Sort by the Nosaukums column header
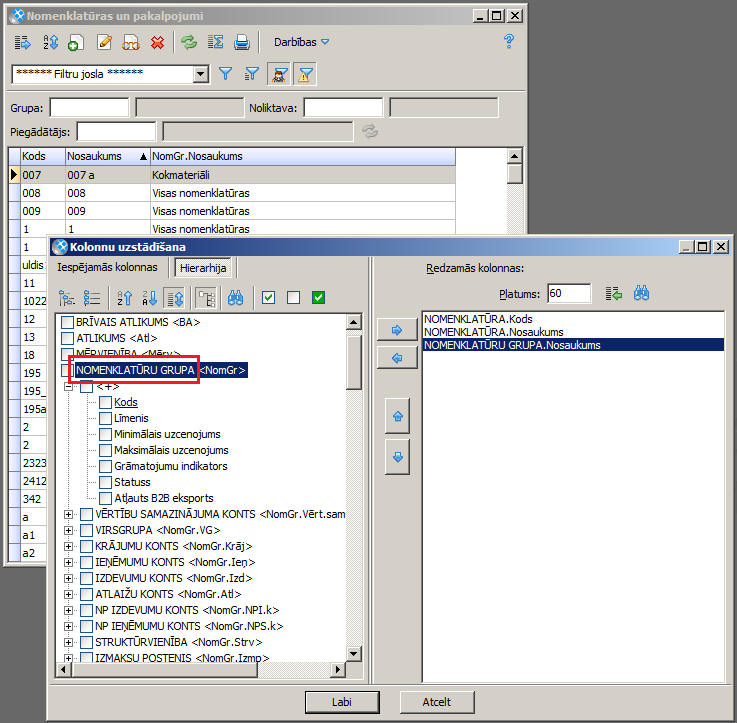Viewport: 737px width, 723px height. coord(108,157)
